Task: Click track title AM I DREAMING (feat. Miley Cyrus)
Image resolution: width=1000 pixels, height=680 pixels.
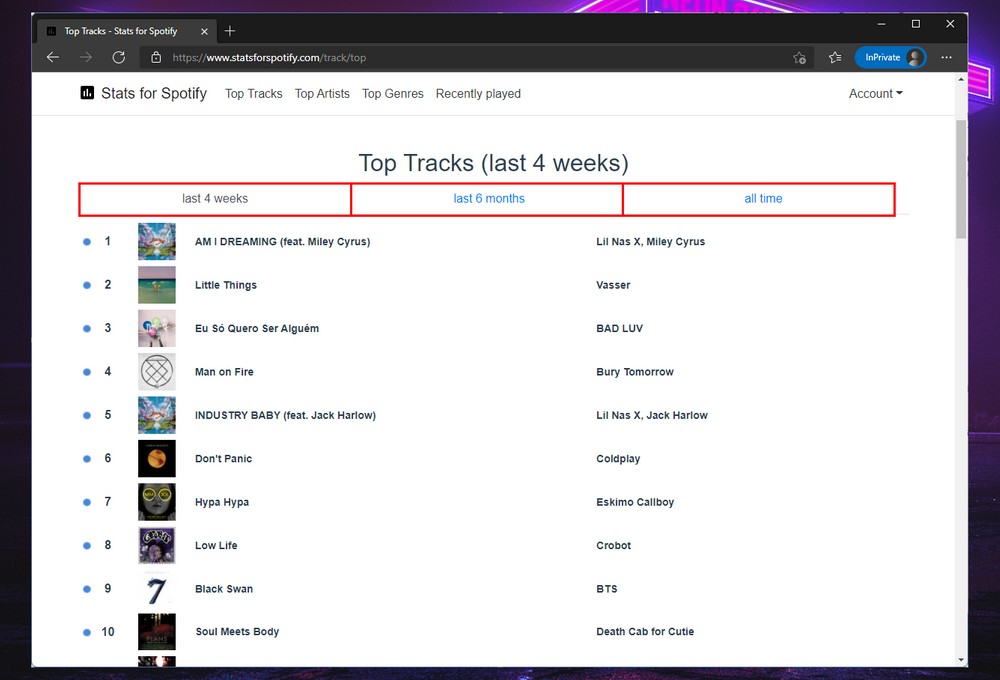Action: (283, 242)
